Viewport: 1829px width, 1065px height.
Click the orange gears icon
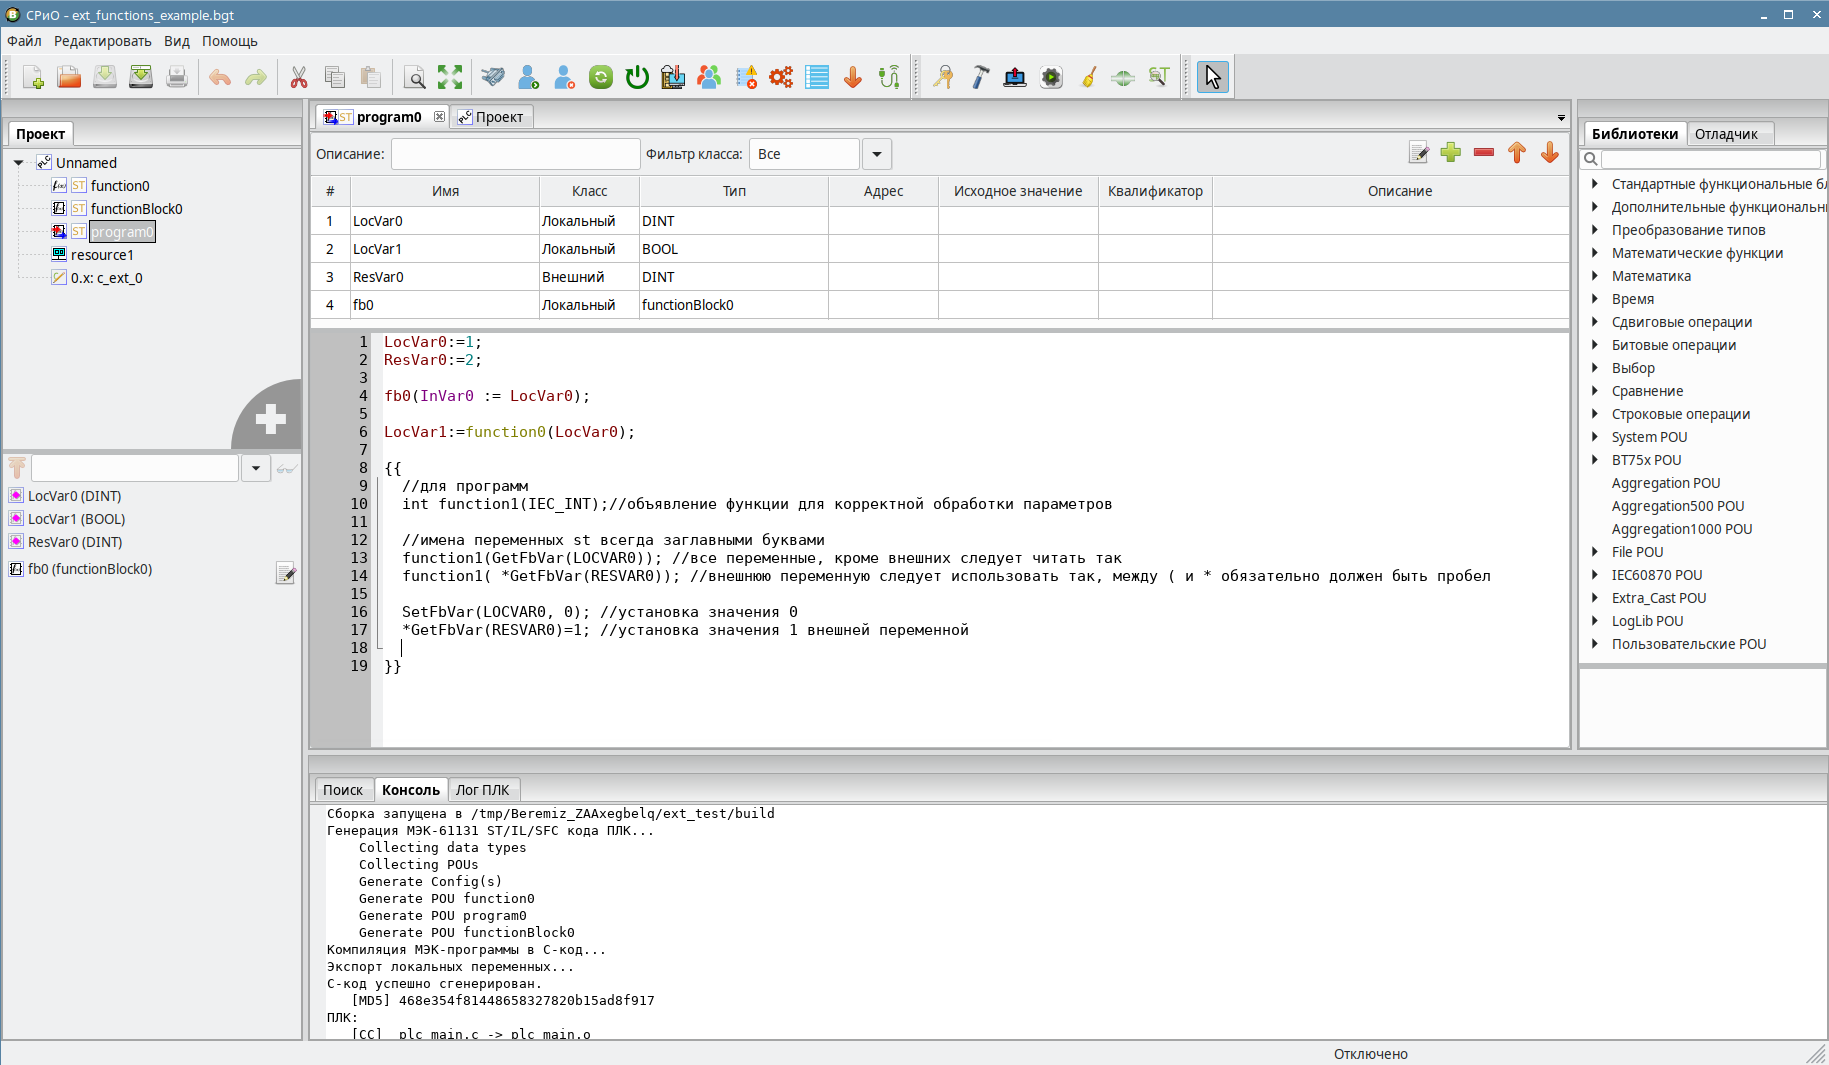coord(781,77)
